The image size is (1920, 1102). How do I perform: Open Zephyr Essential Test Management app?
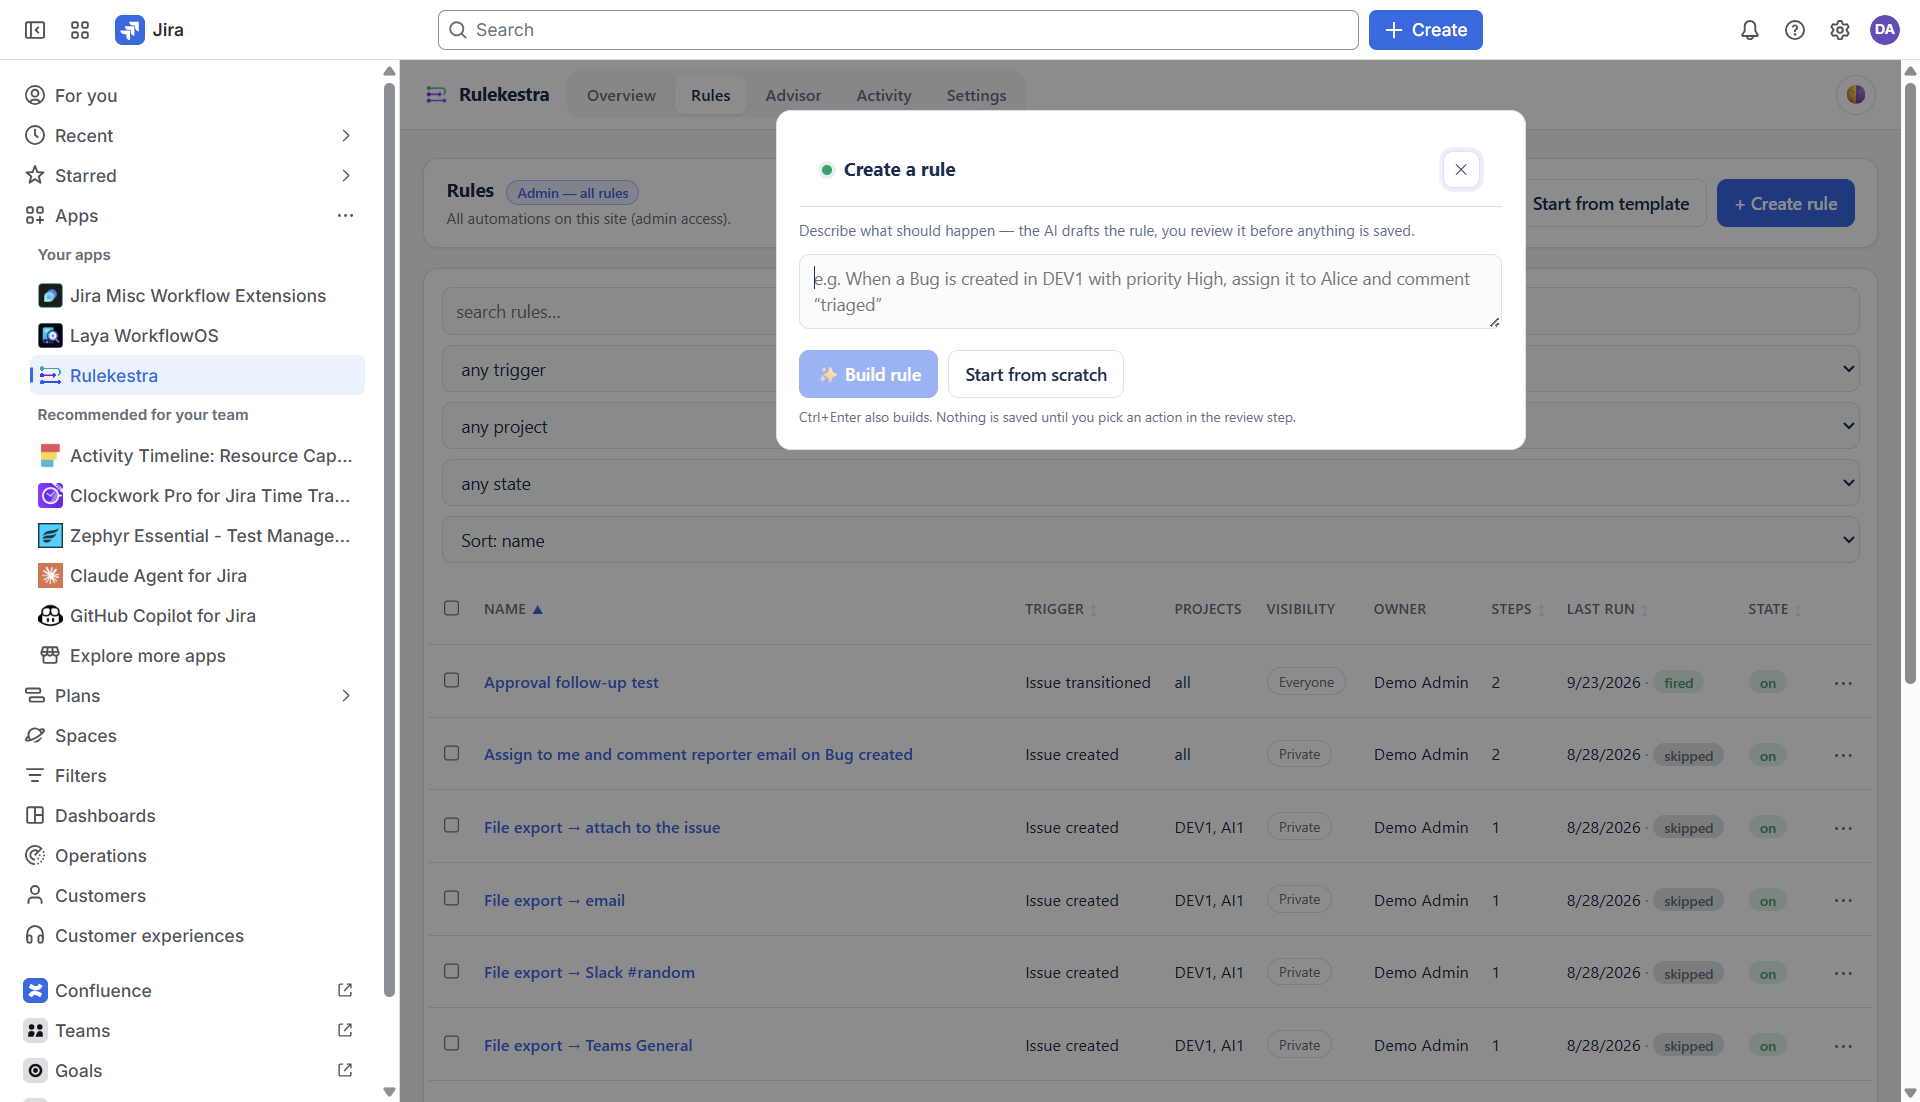tap(198, 536)
